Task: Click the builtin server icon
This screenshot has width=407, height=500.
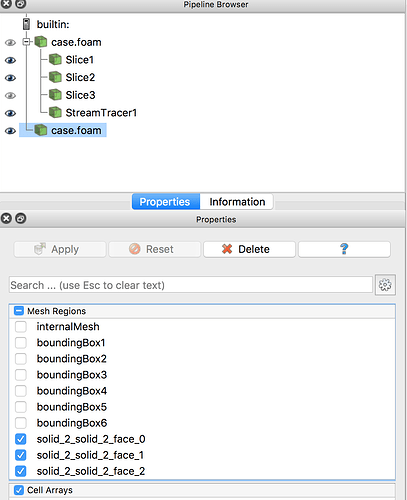Action: (26, 24)
